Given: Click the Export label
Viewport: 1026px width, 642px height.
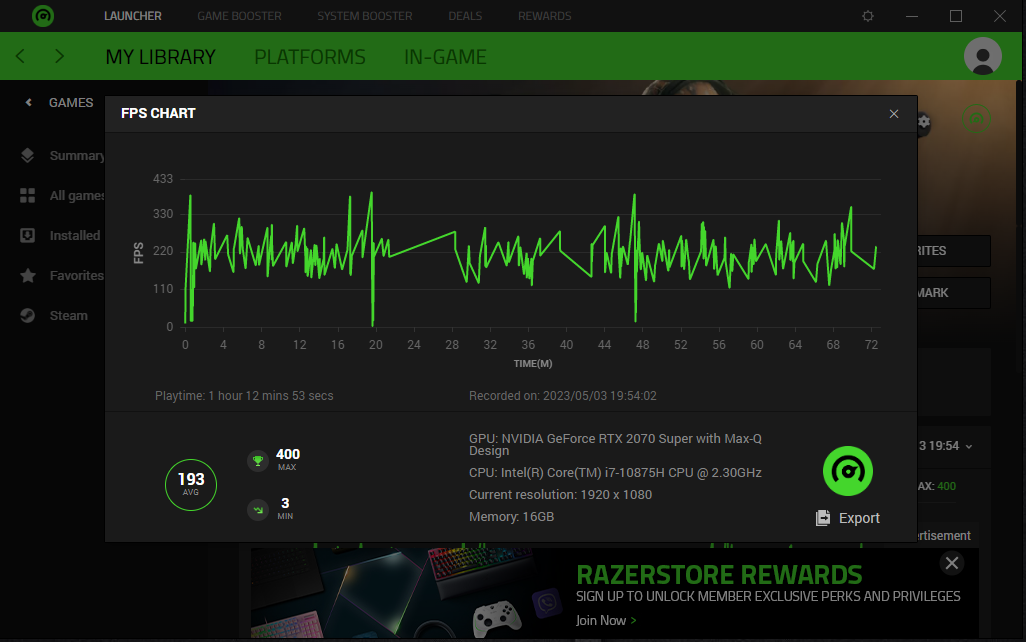Looking at the screenshot, I should click(x=859, y=518).
